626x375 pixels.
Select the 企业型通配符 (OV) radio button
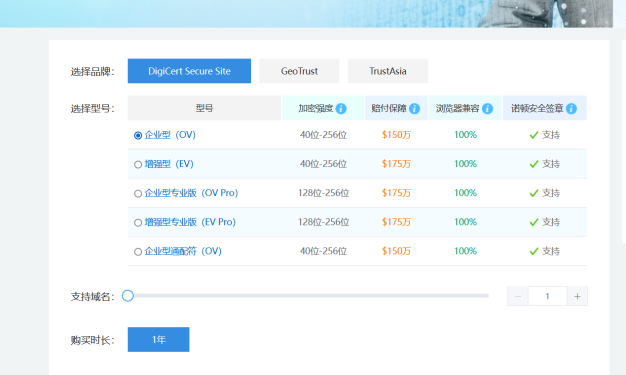tap(138, 252)
